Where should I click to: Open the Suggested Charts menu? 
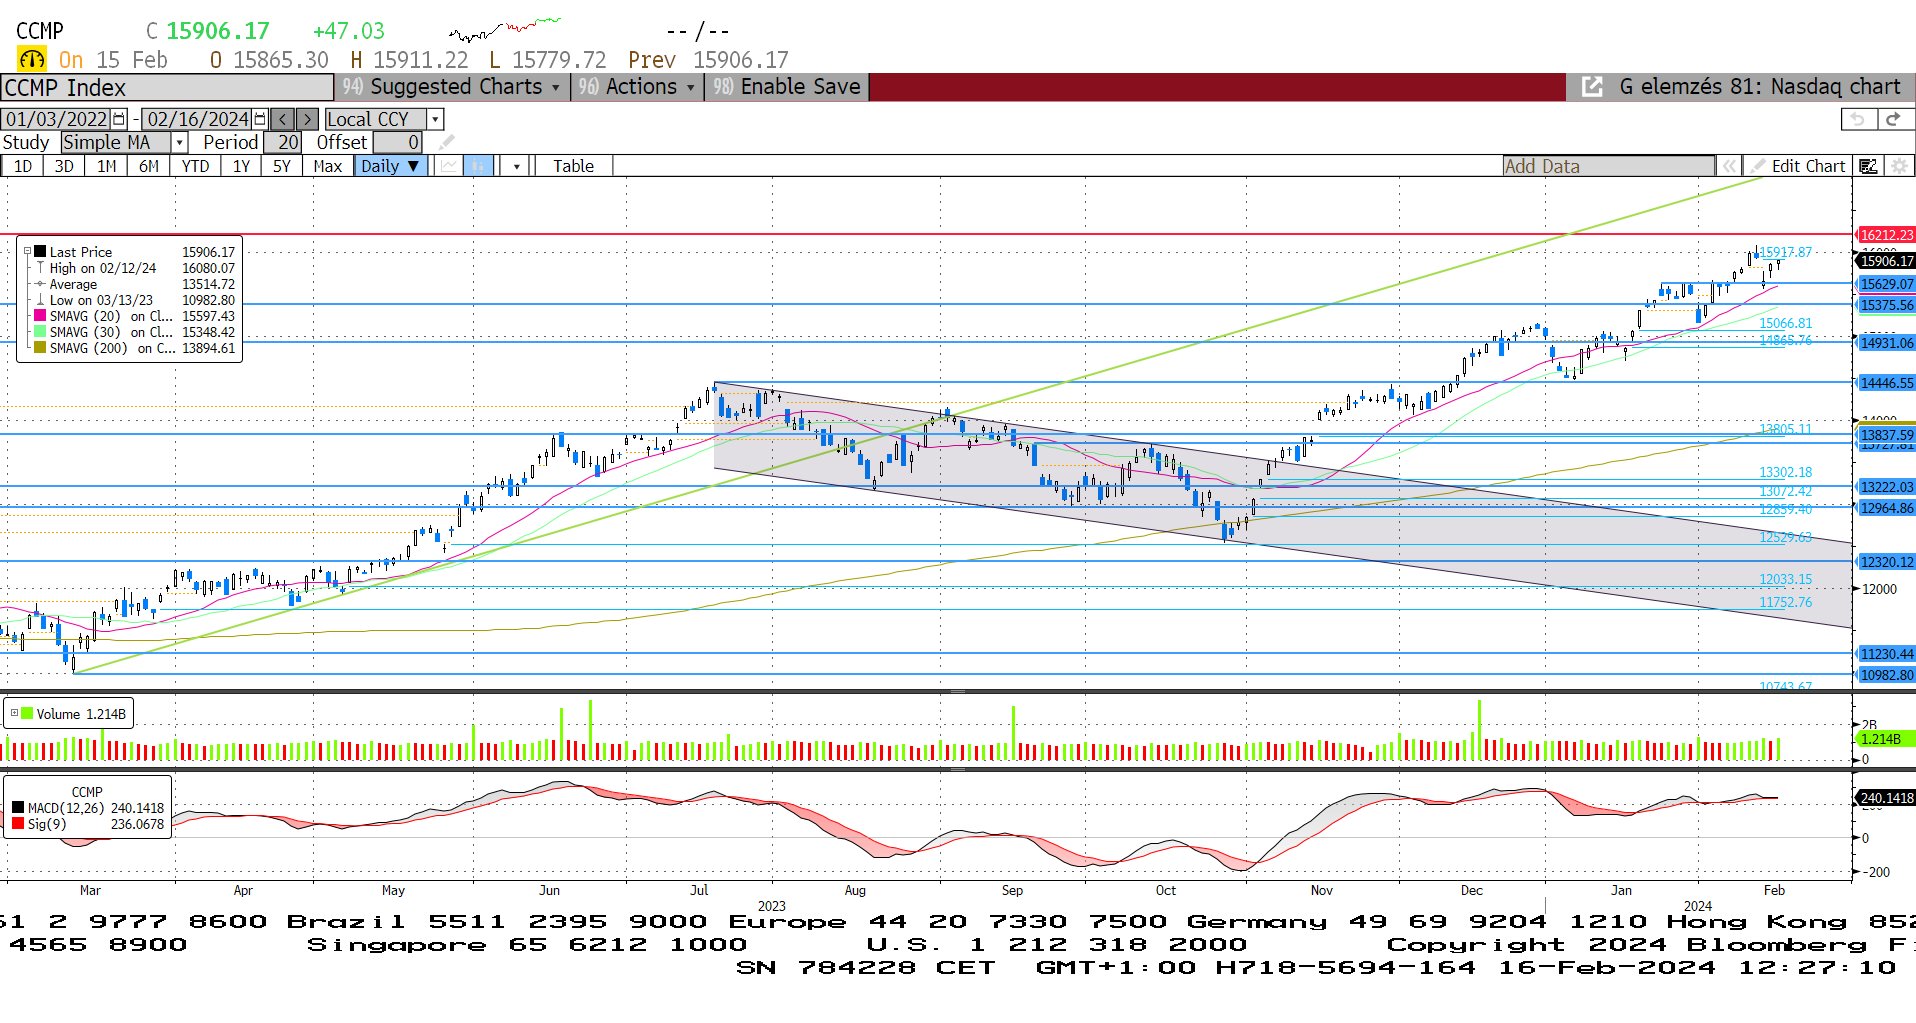coord(451,87)
